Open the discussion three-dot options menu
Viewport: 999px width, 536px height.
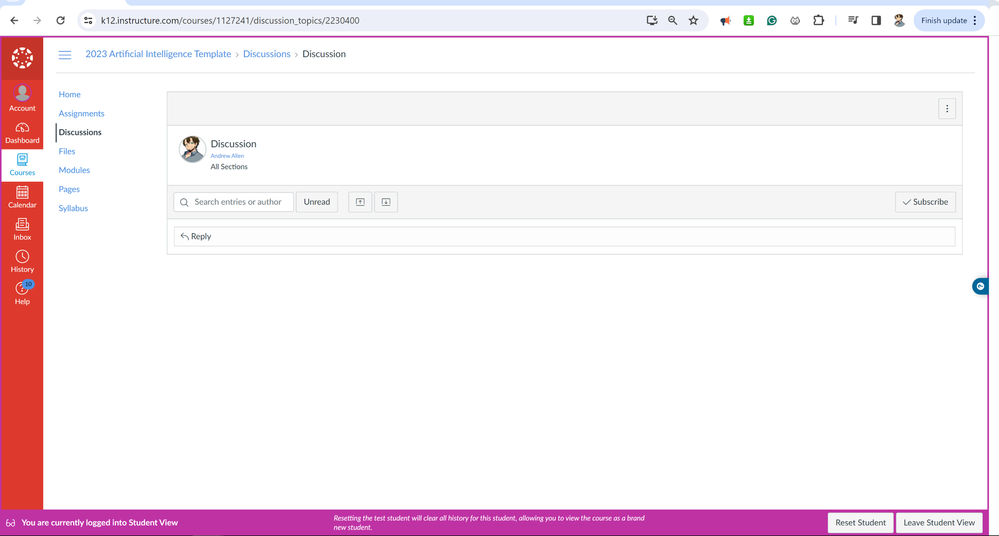click(947, 109)
